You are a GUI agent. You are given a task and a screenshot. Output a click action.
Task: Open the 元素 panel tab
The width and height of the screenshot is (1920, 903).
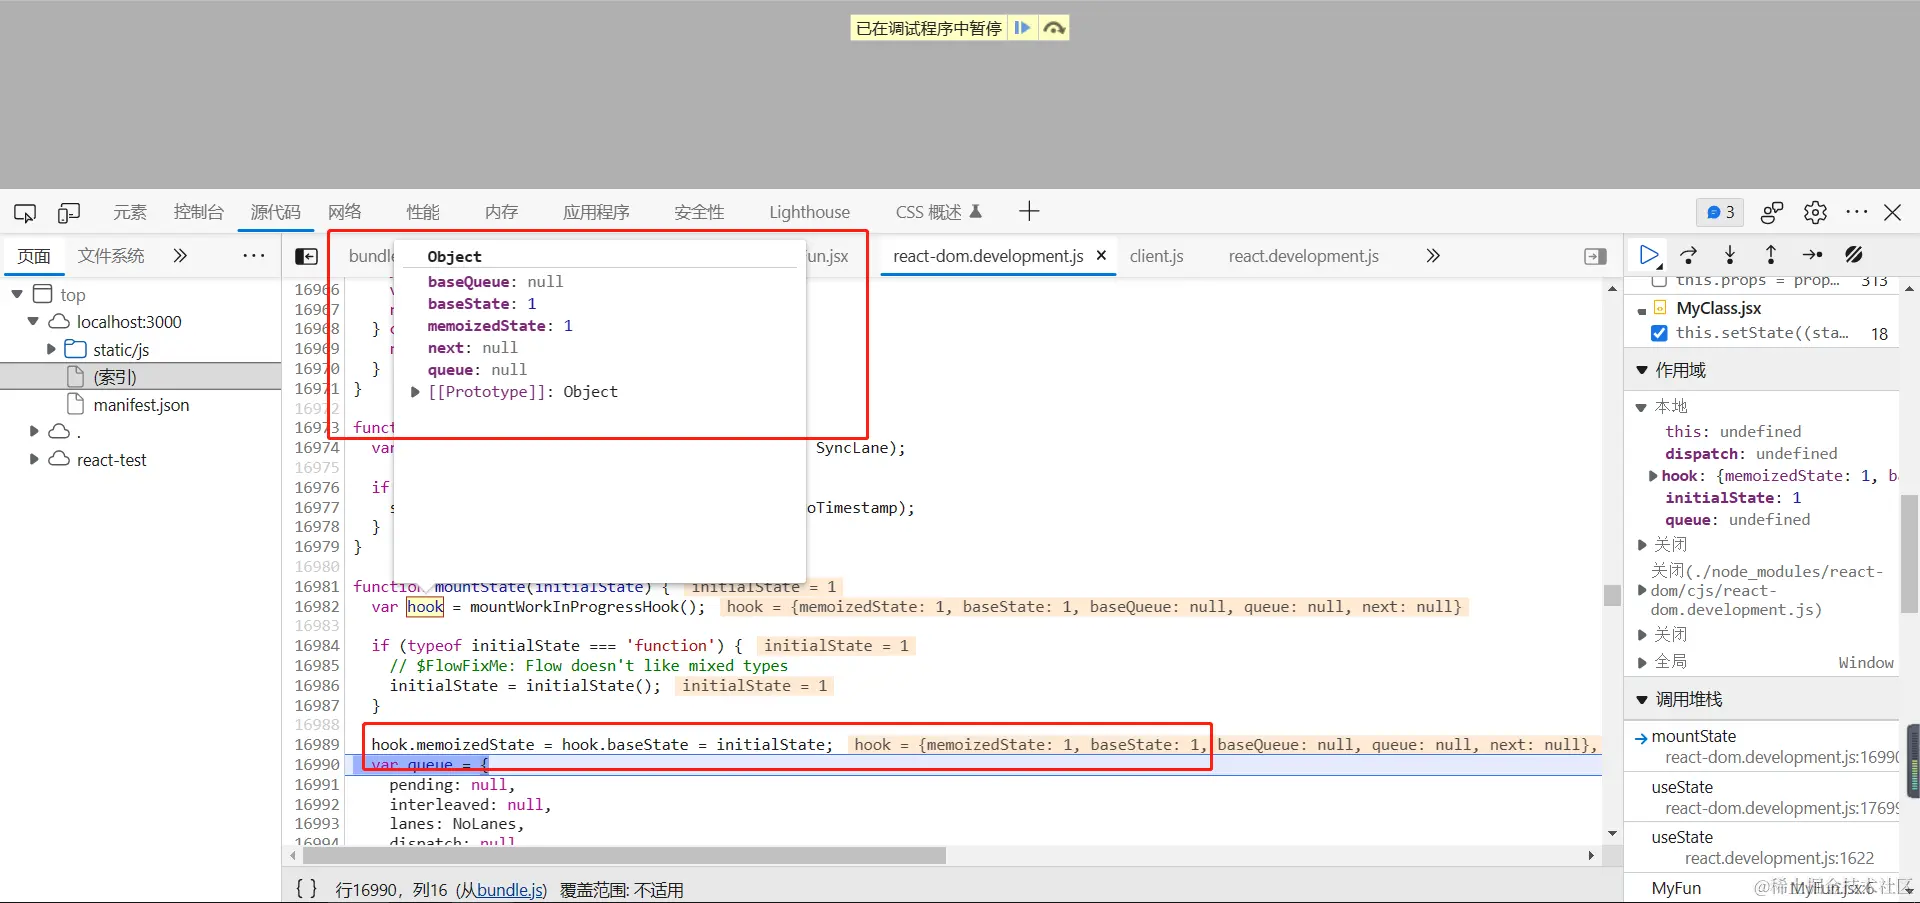130,212
